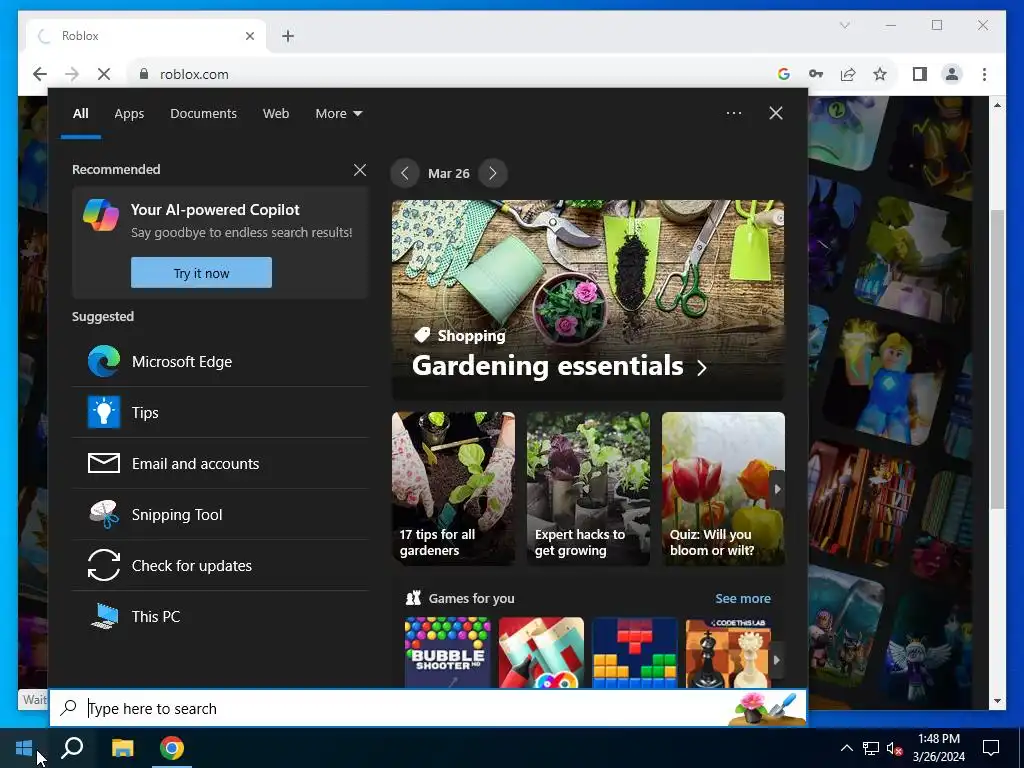Close the Roblox tab
This screenshot has height=768, width=1024.
point(249,36)
